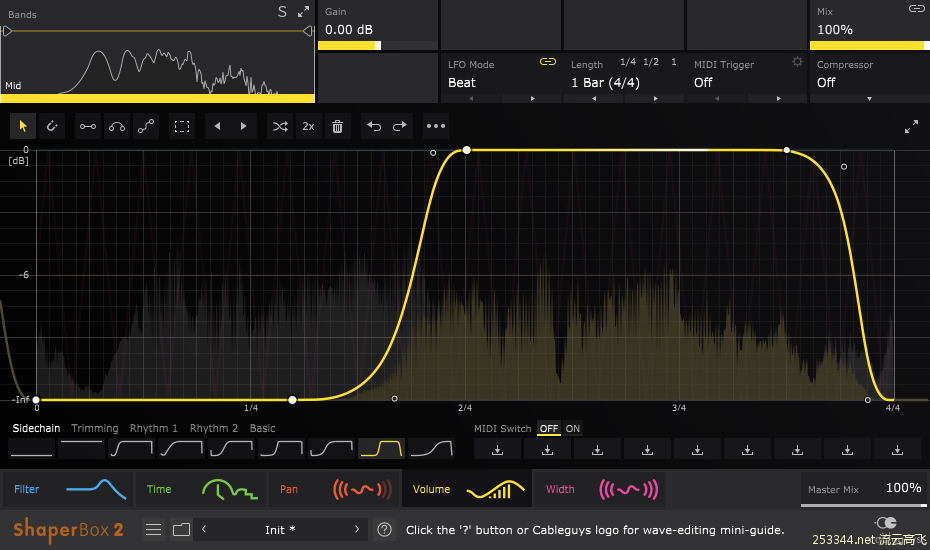Select the pen draw tool
This screenshot has height=550, width=930.
pos(52,126)
